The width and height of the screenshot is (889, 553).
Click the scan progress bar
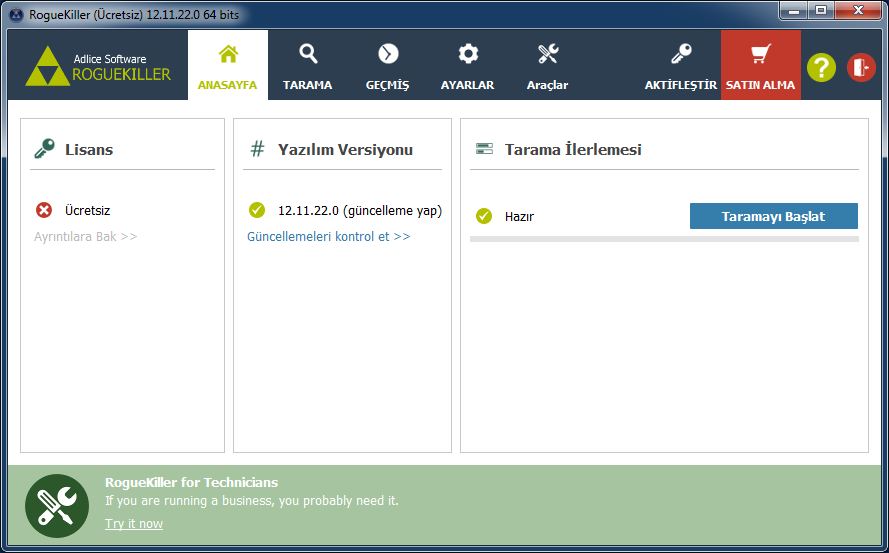tap(664, 239)
